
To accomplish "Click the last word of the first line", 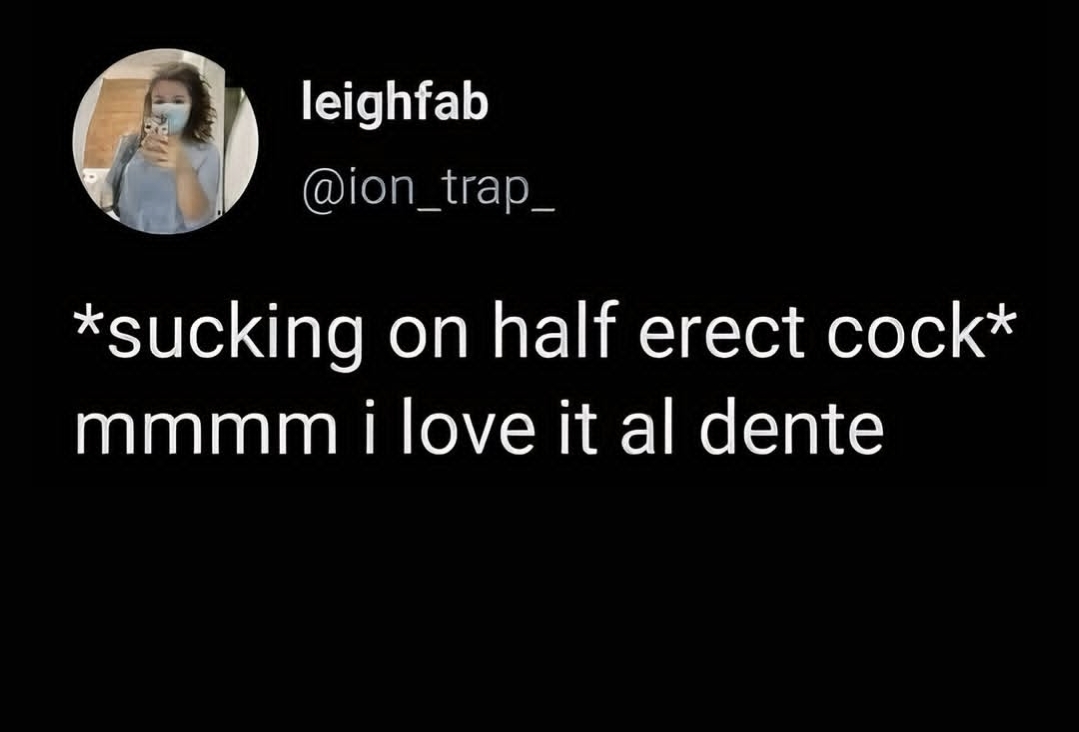I will click(899, 336).
